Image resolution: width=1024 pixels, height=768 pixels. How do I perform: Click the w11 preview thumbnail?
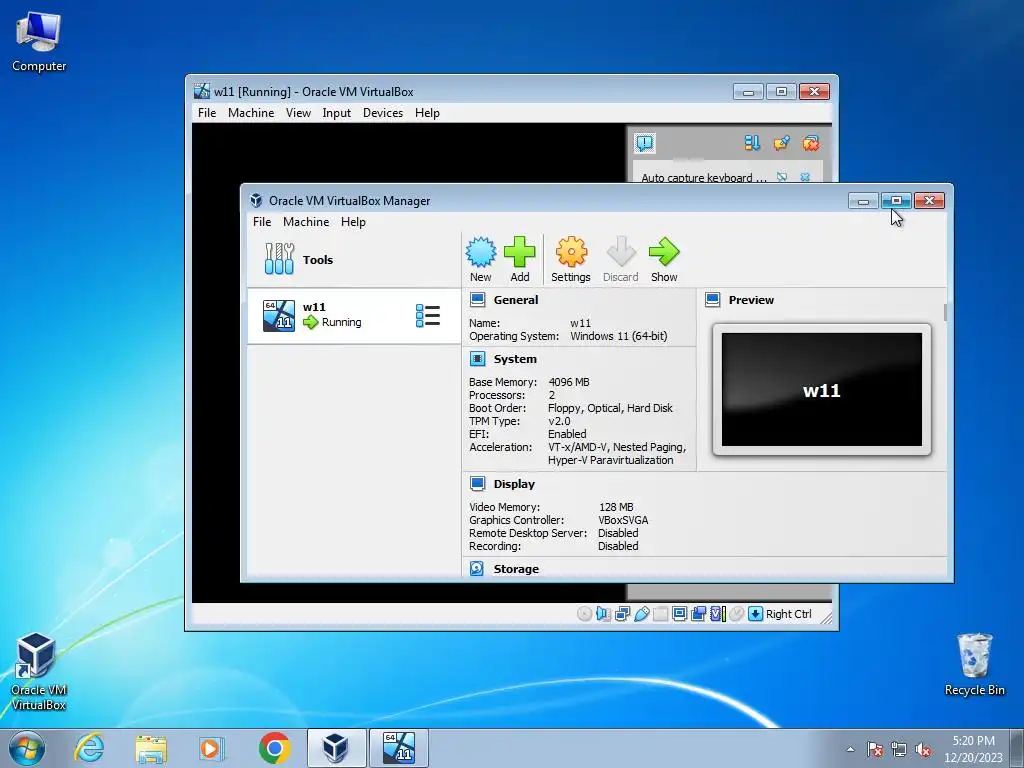822,390
